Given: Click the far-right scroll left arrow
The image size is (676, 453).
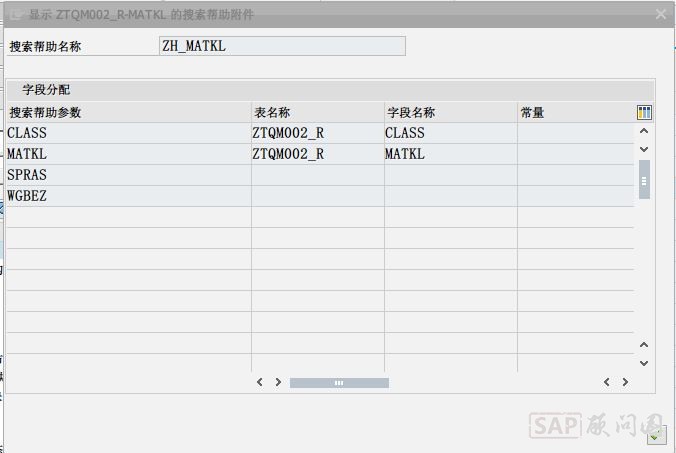Looking at the screenshot, I should 607,382.
